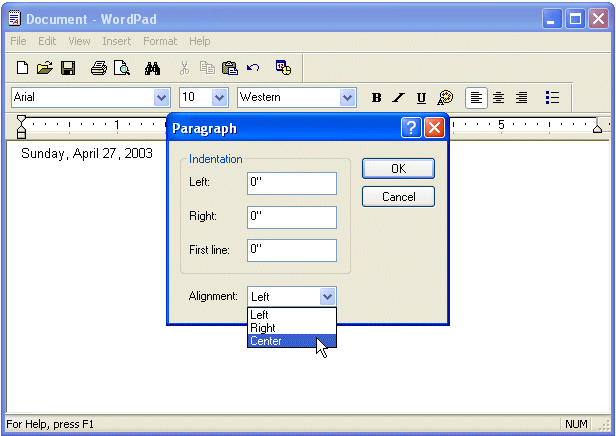Click the date text in the document
616x436 pixels.
[87, 153]
